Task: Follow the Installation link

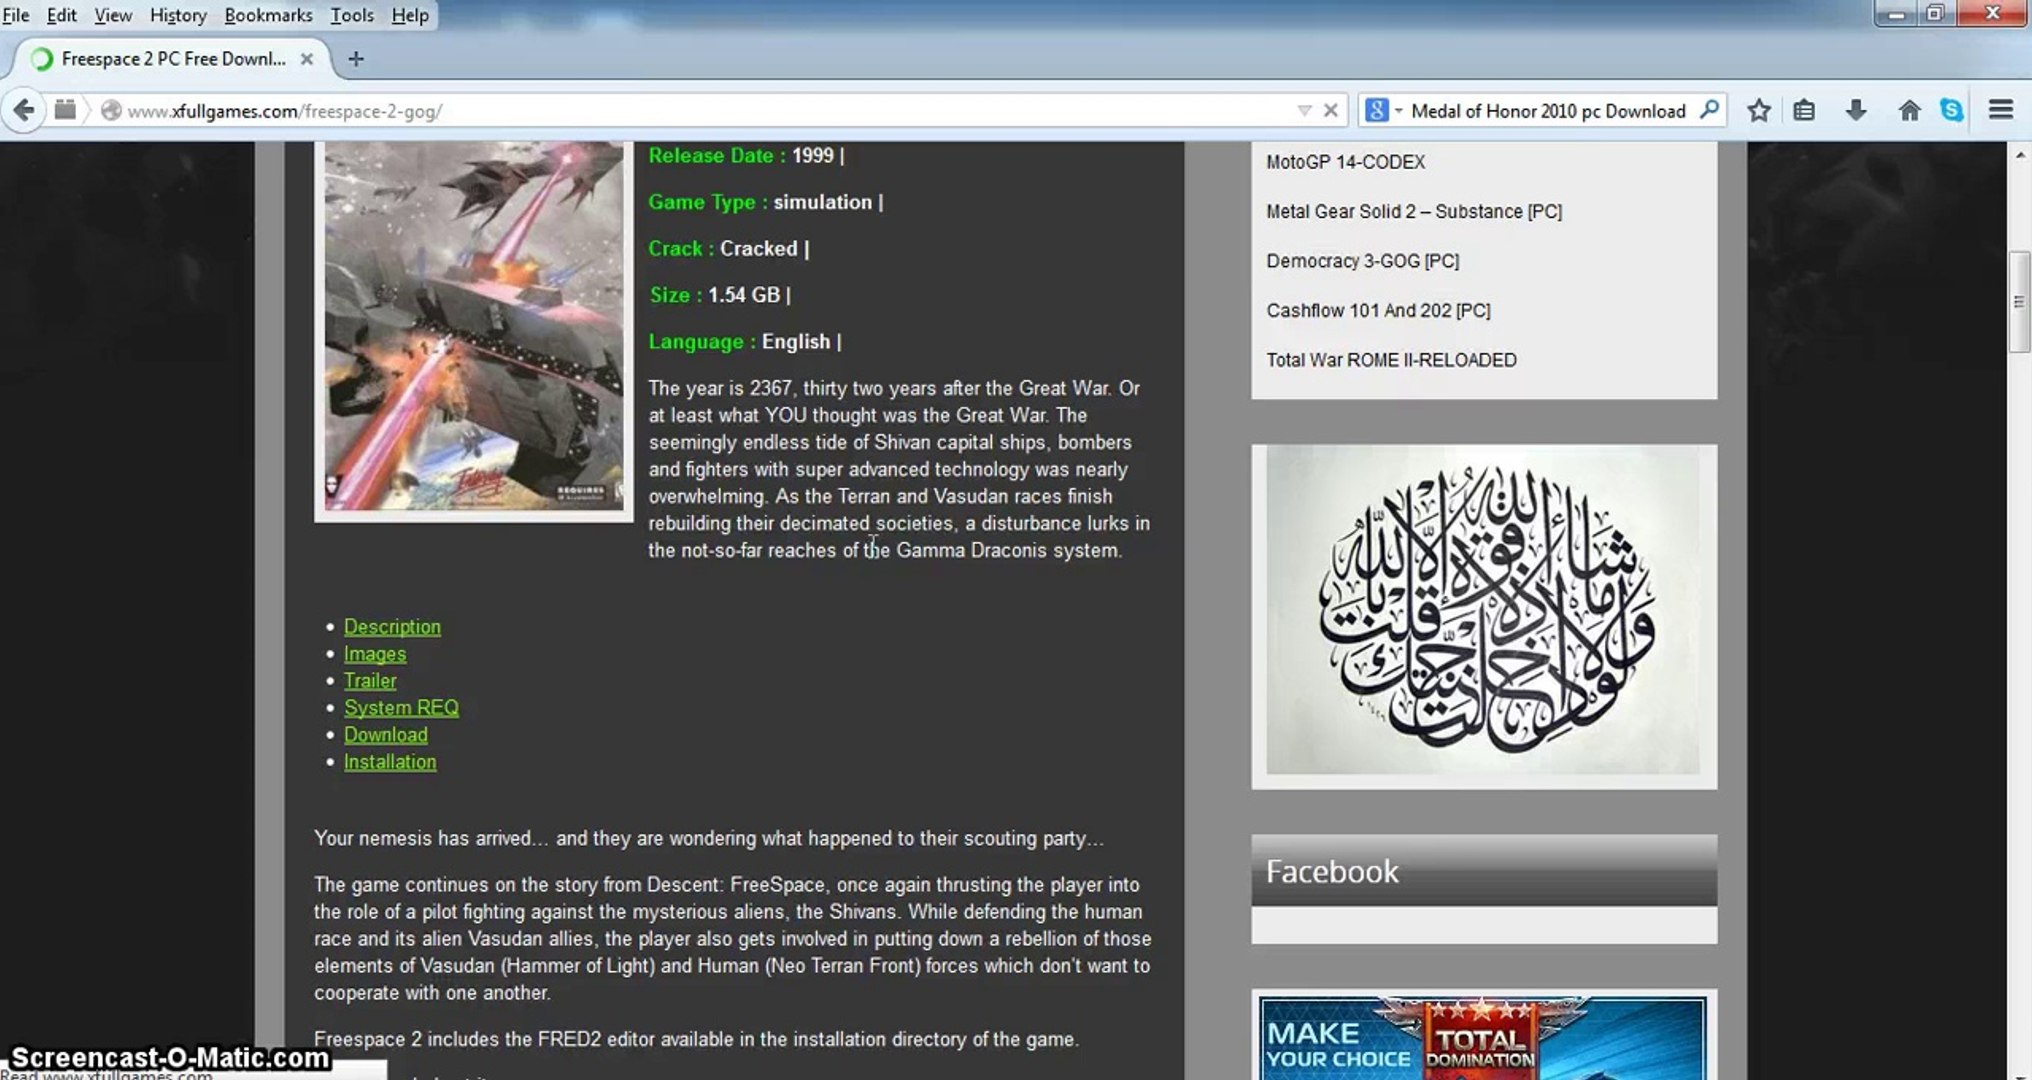Action: (x=390, y=762)
